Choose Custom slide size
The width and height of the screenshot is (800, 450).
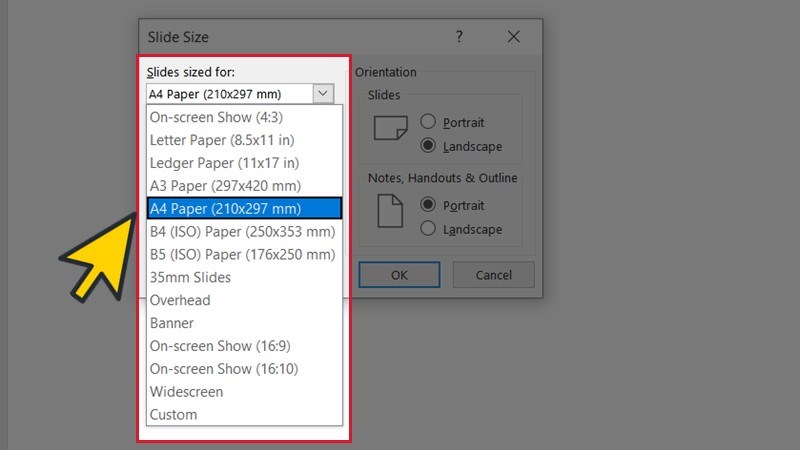point(244,414)
